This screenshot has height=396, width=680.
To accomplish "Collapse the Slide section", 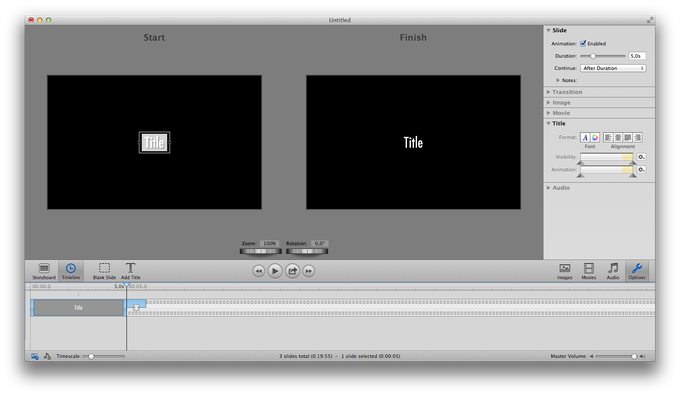I will point(549,30).
